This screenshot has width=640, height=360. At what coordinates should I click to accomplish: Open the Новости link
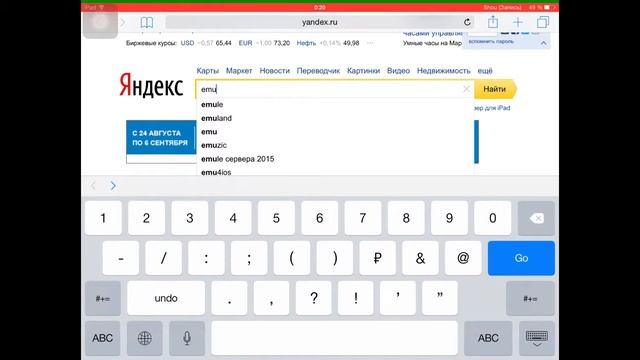274,71
